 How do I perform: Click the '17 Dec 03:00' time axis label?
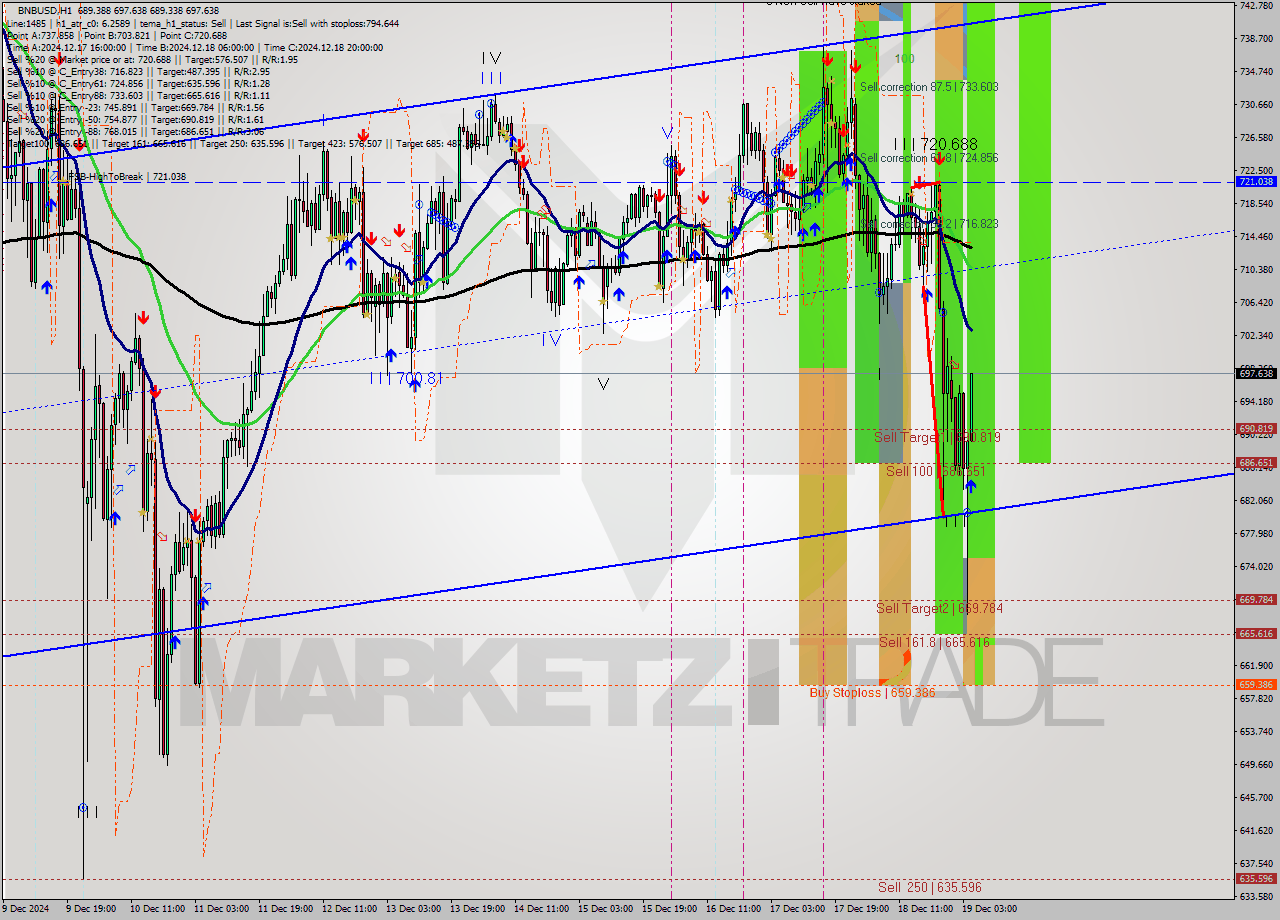click(x=797, y=909)
